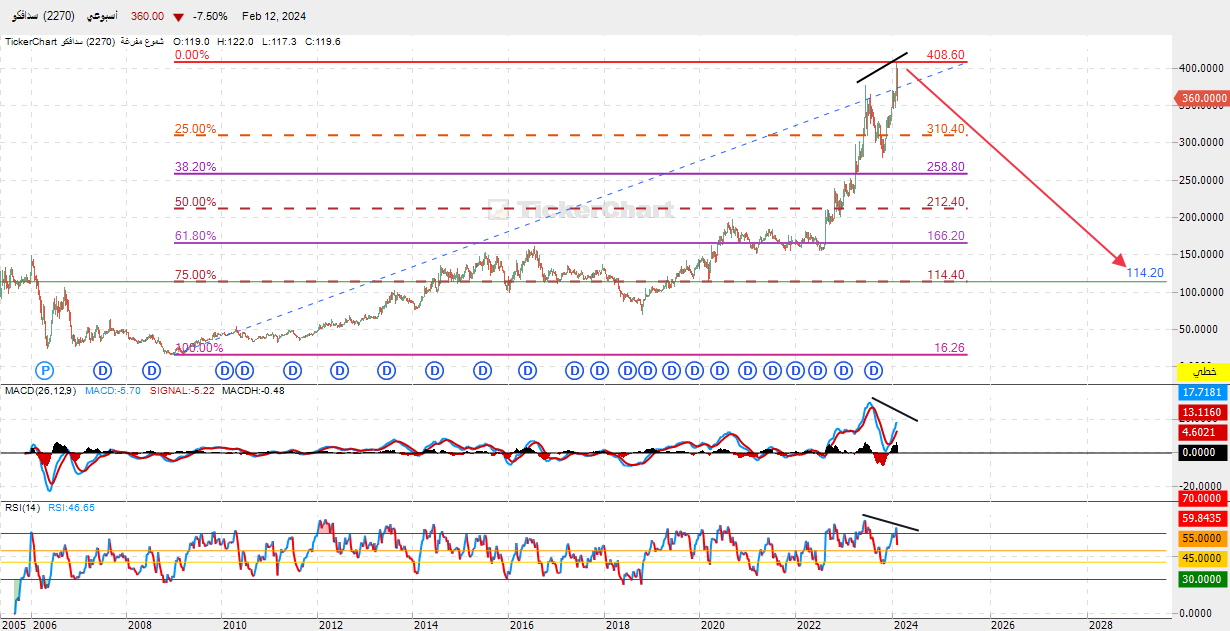Click the TickerChart watermark logo on chart
1230x631 pixels.
580,210
